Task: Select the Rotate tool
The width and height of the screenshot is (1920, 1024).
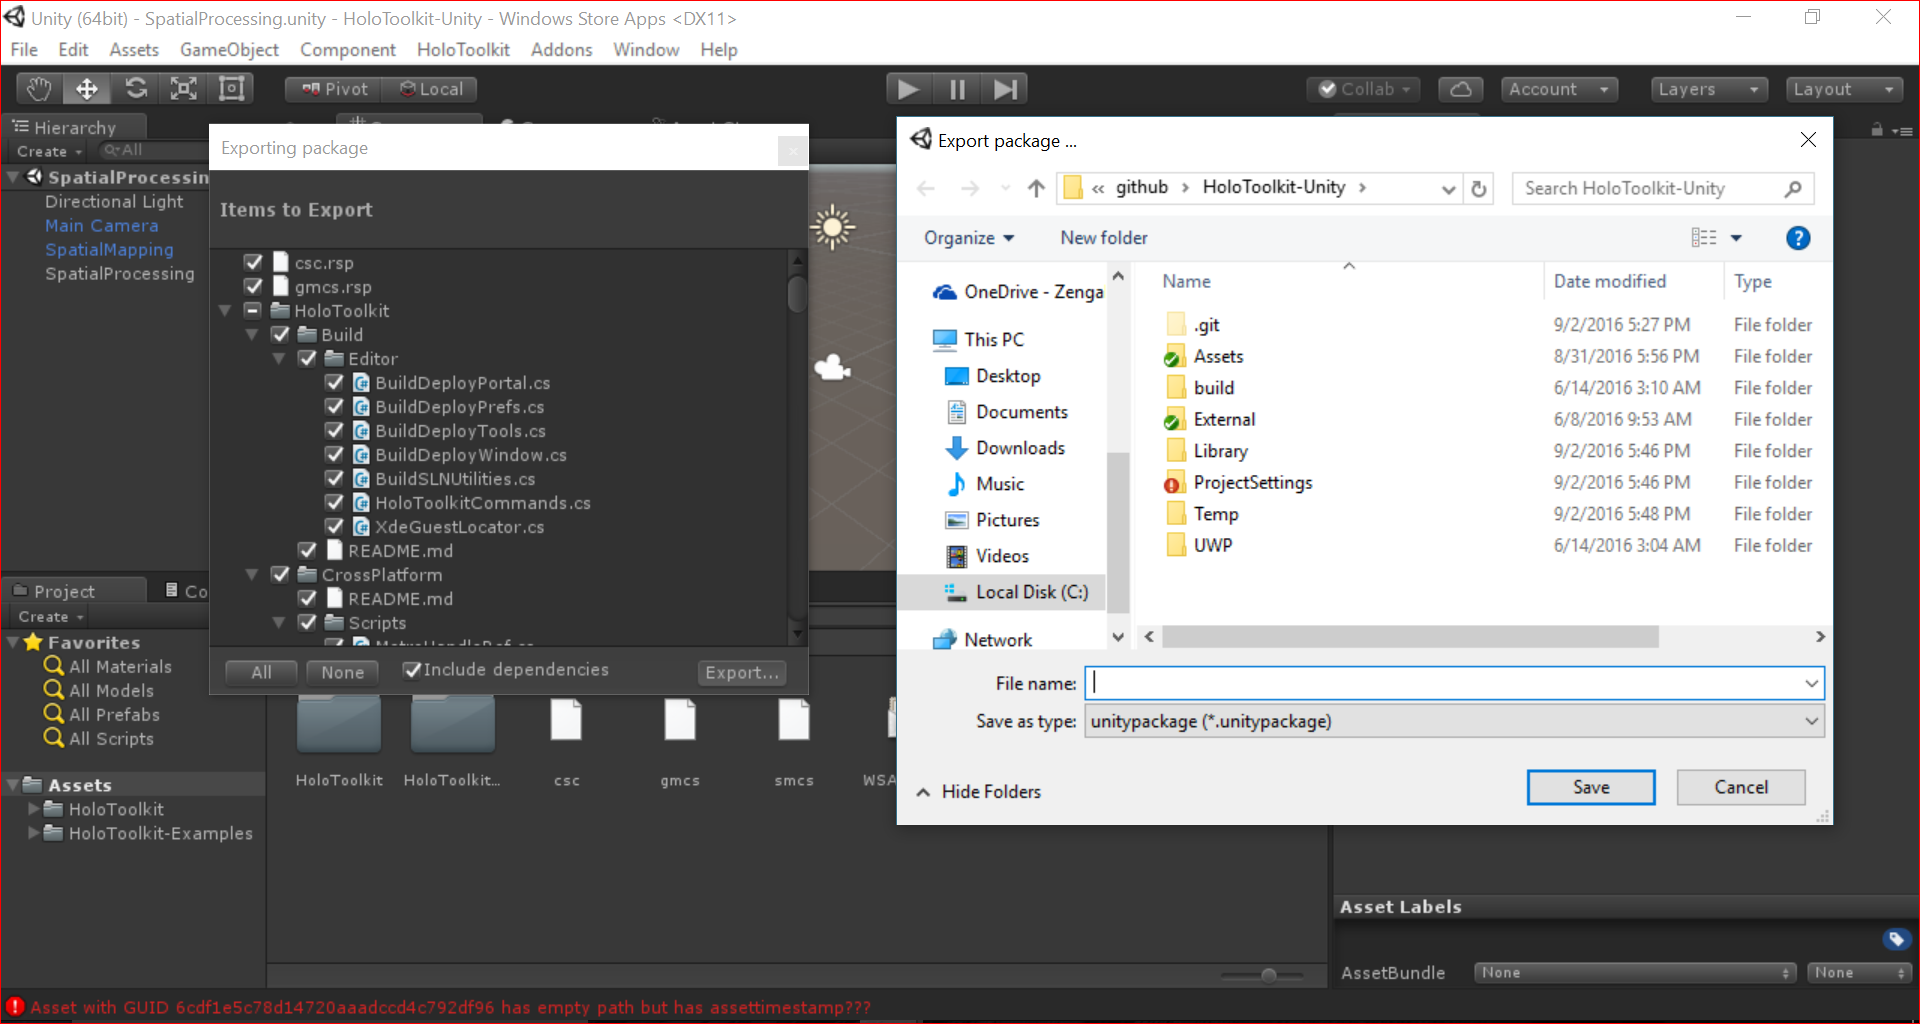Action: (x=136, y=89)
